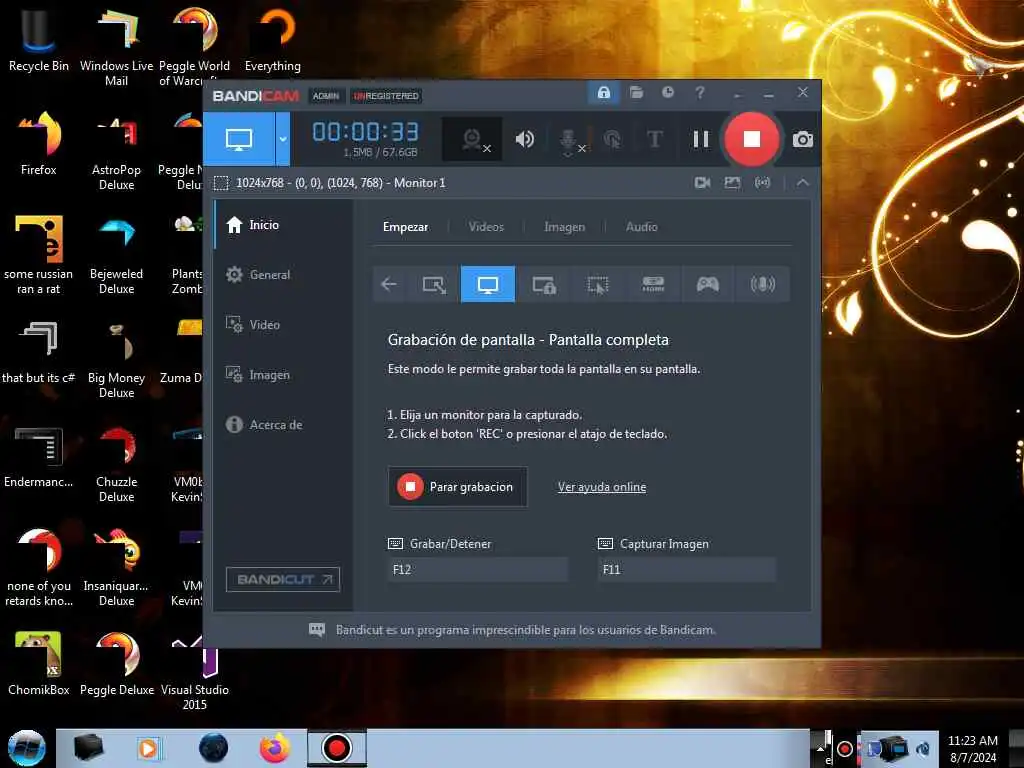Open the Video settings section
Image resolution: width=1024 pixels, height=768 pixels.
tap(283, 325)
